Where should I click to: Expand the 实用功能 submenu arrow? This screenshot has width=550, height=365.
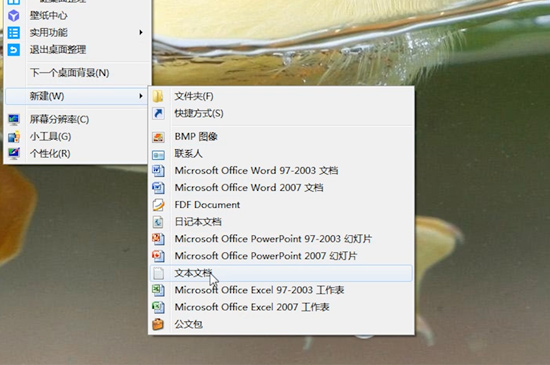click(x=141, y=32)
